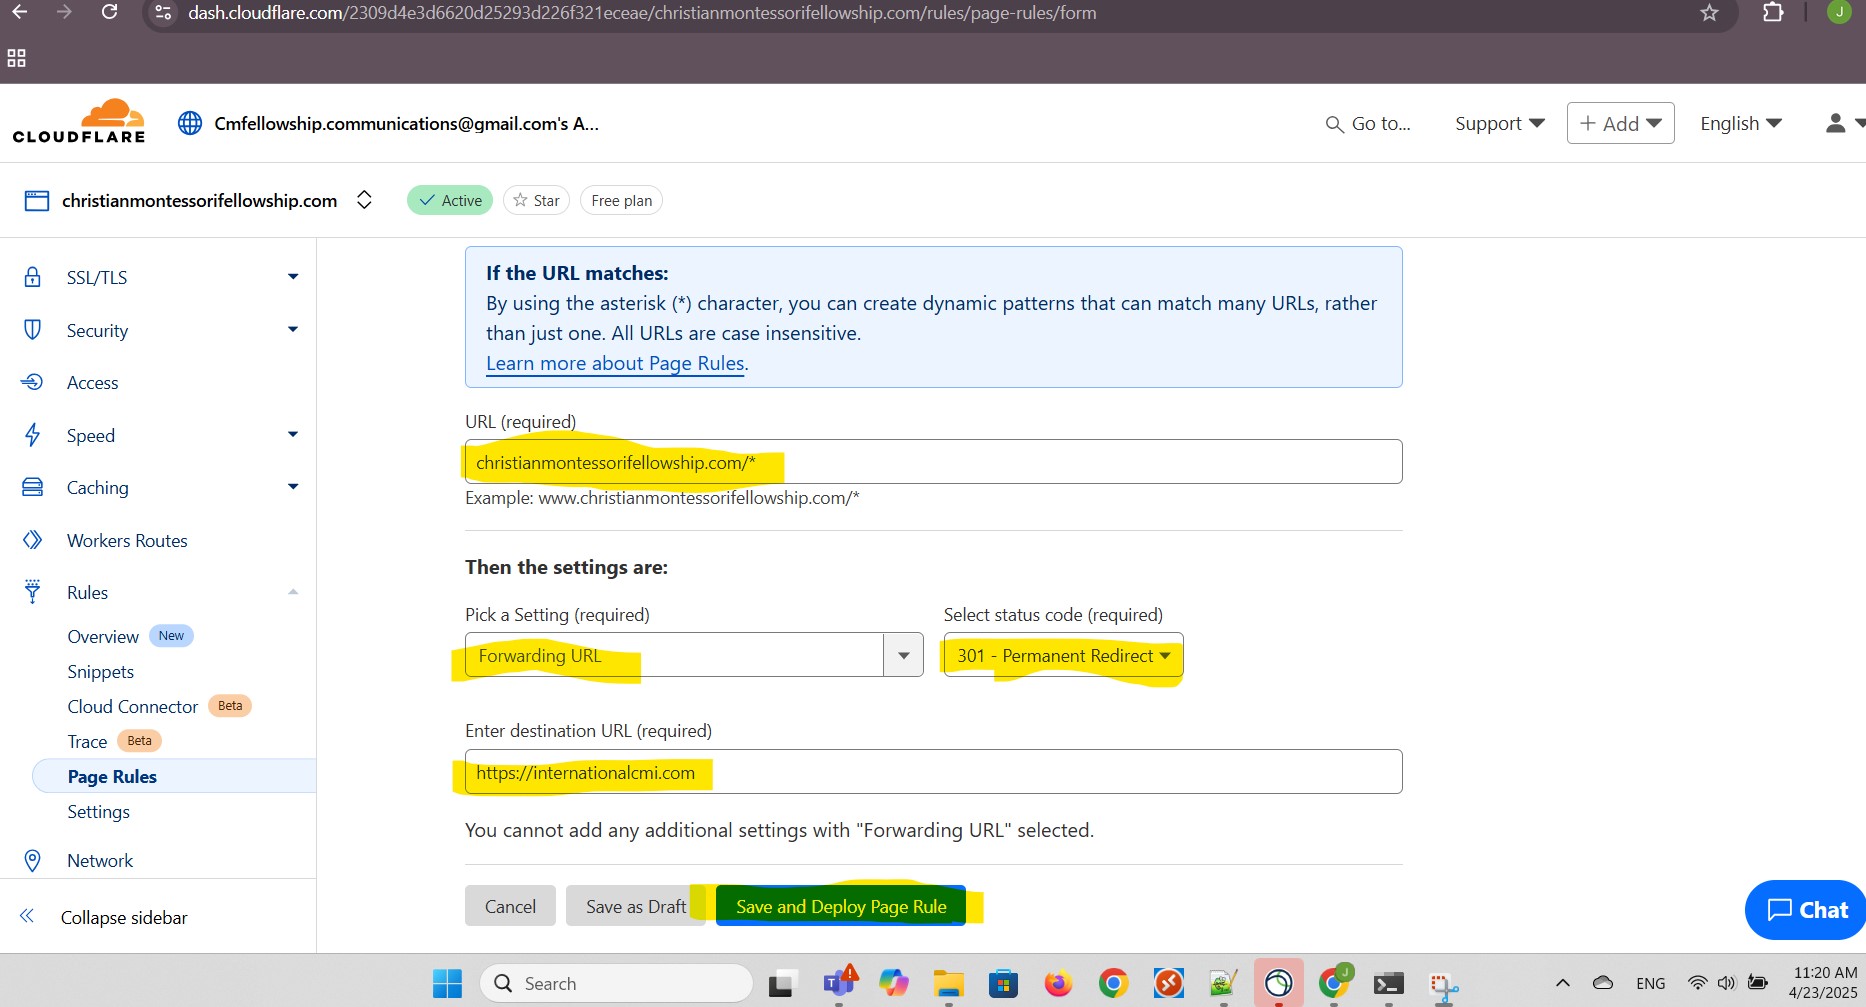This screenshot has height=1007, width=1866.
Task: Open Trace in sidebar
Action: pyautogui.click(x=87, y=741)
